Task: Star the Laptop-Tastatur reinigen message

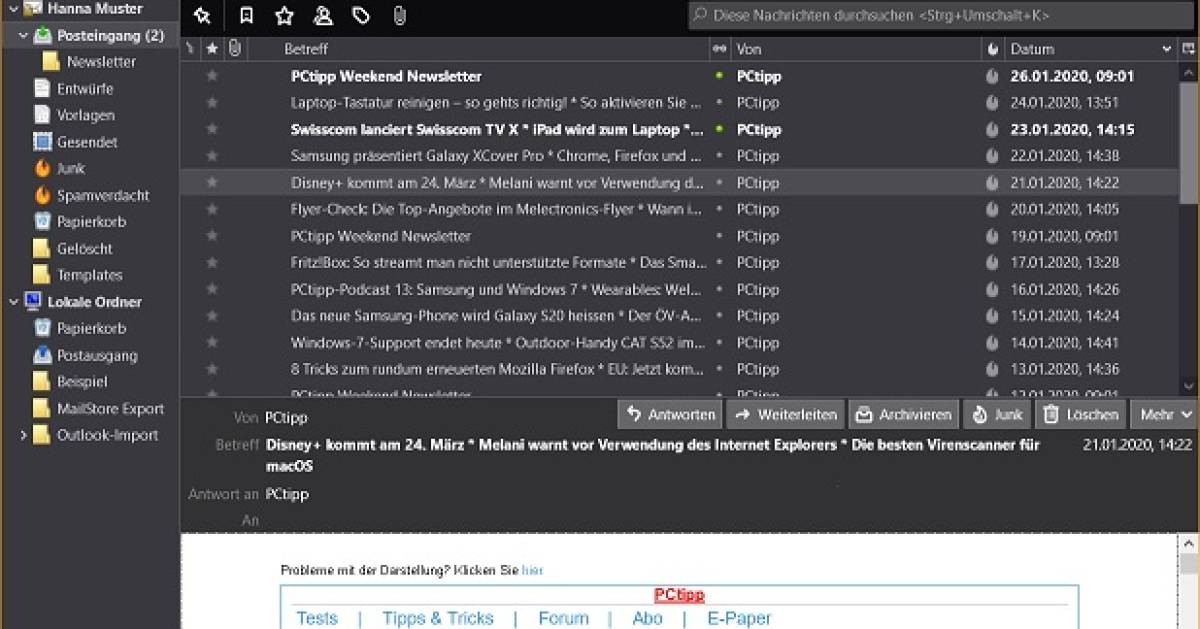Action: tap(211, 103)
